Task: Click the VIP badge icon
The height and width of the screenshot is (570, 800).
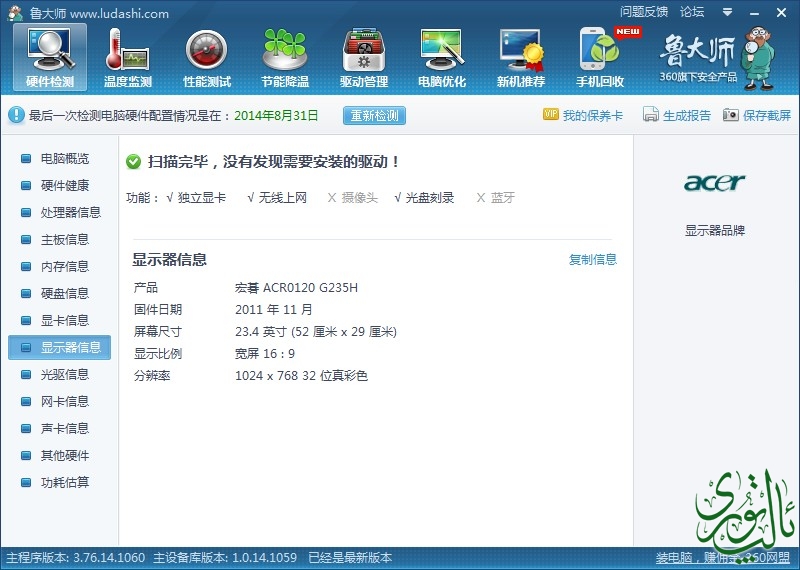Action: point(551,114)
